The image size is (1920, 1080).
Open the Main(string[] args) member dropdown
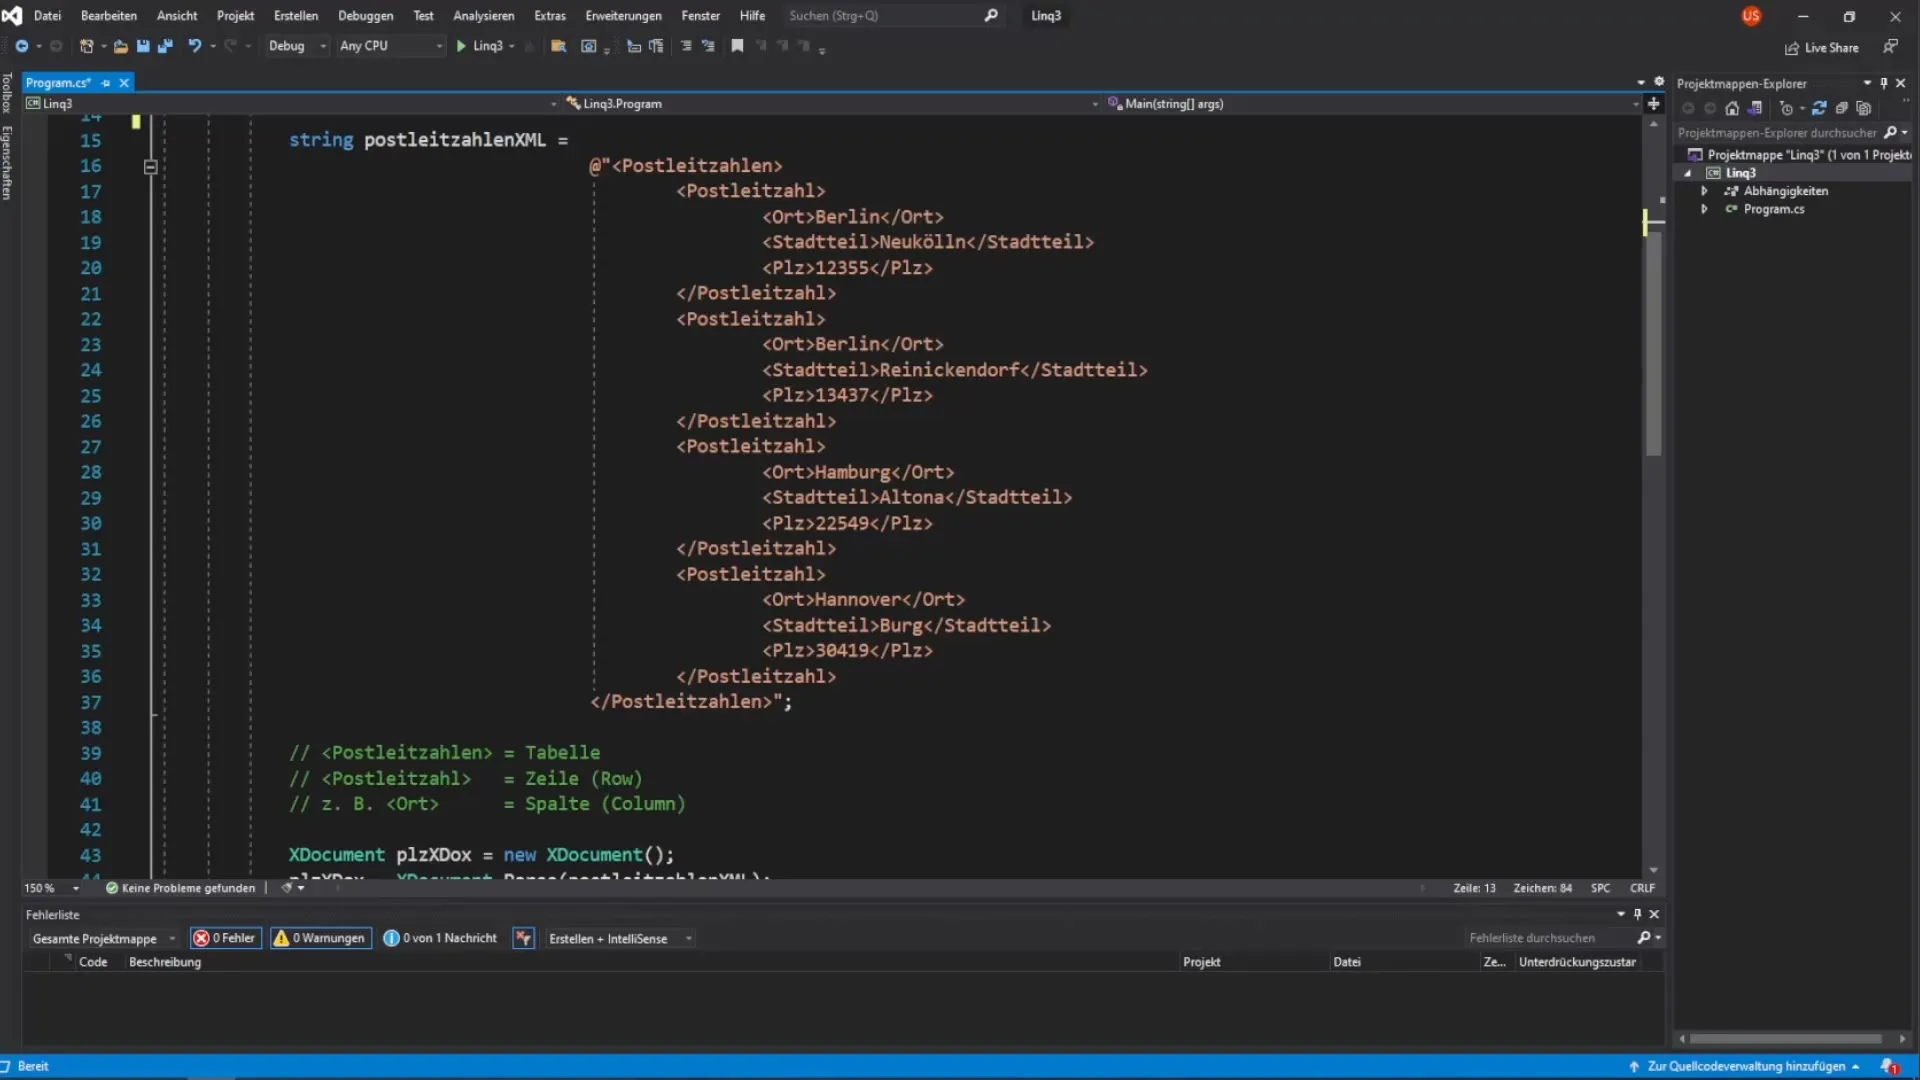click(1373, 104)
